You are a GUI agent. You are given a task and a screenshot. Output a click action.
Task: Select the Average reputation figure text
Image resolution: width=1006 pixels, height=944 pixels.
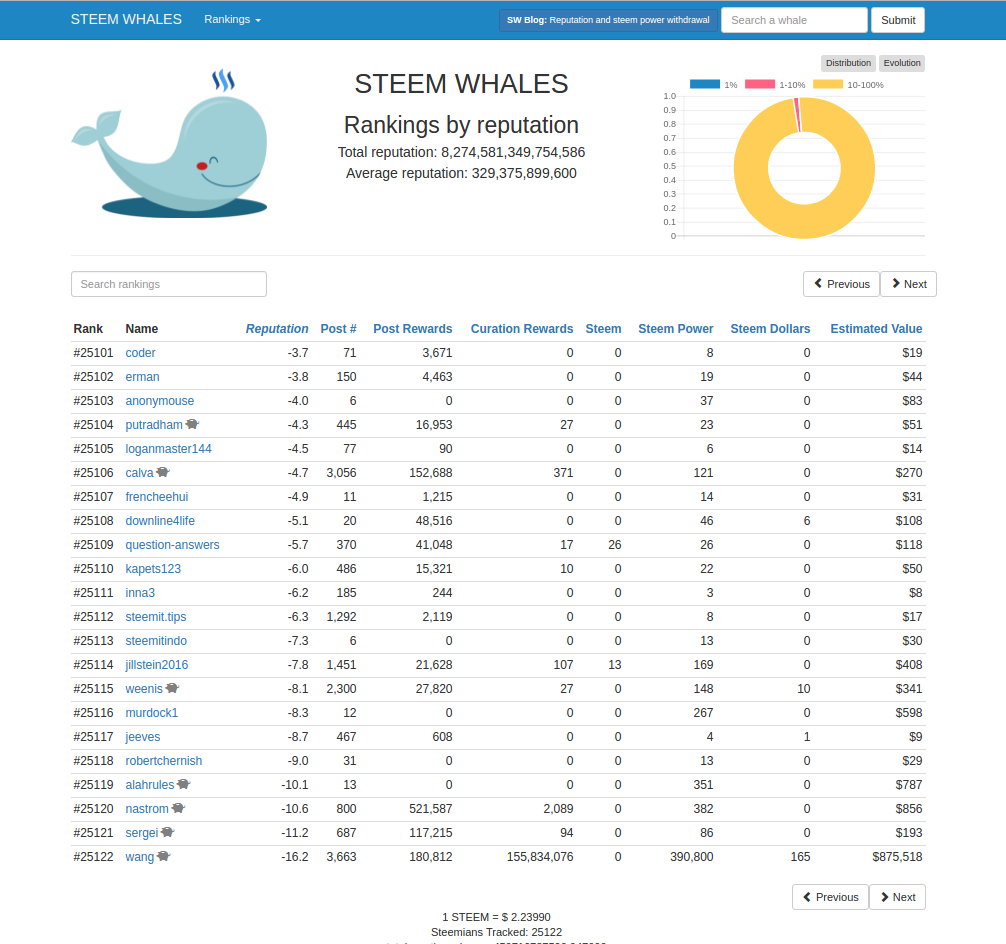pyautogui.click(x=461, y=173)
